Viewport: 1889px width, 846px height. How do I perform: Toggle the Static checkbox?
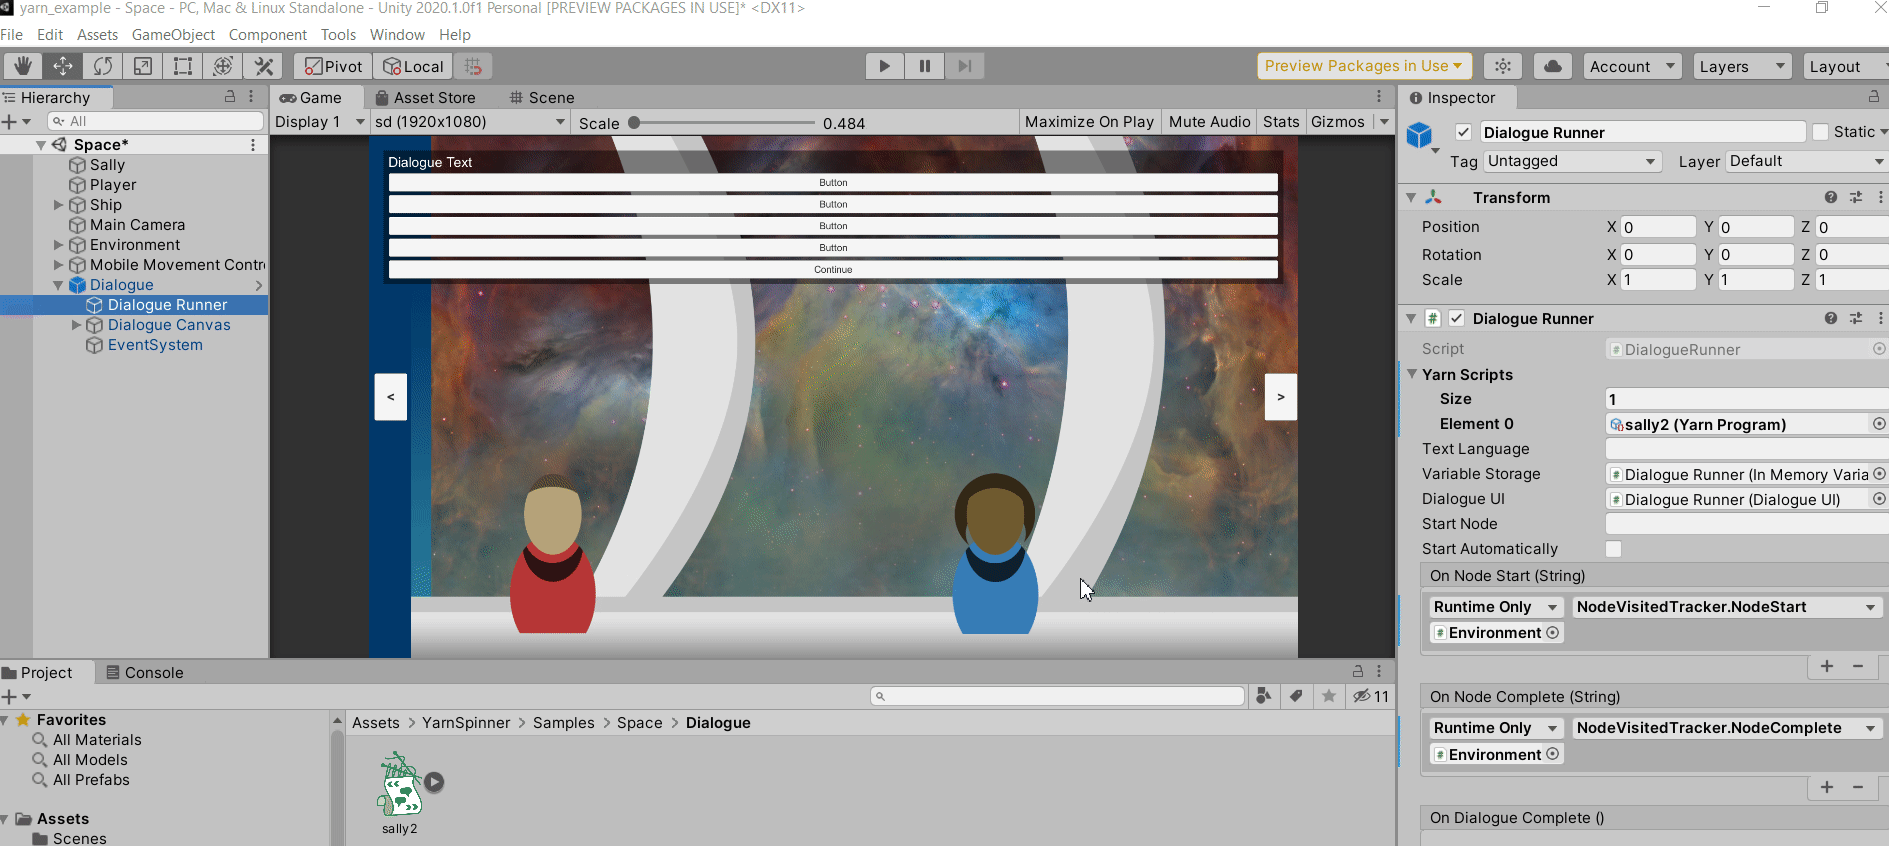click(1820, 132)
